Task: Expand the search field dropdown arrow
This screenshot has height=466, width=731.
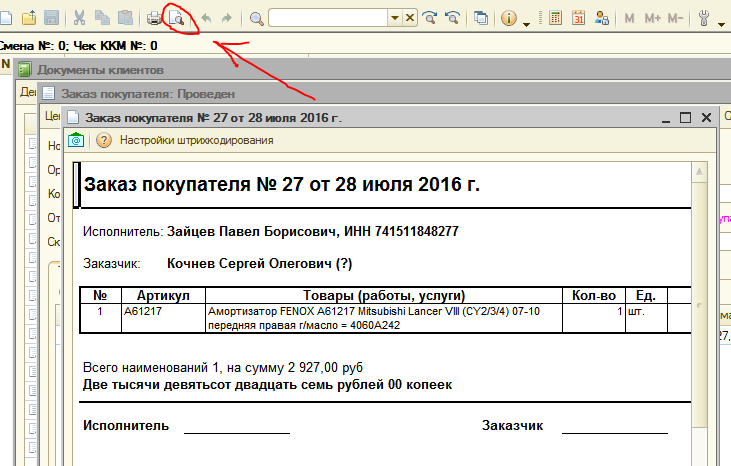Action: click(394, 18)
